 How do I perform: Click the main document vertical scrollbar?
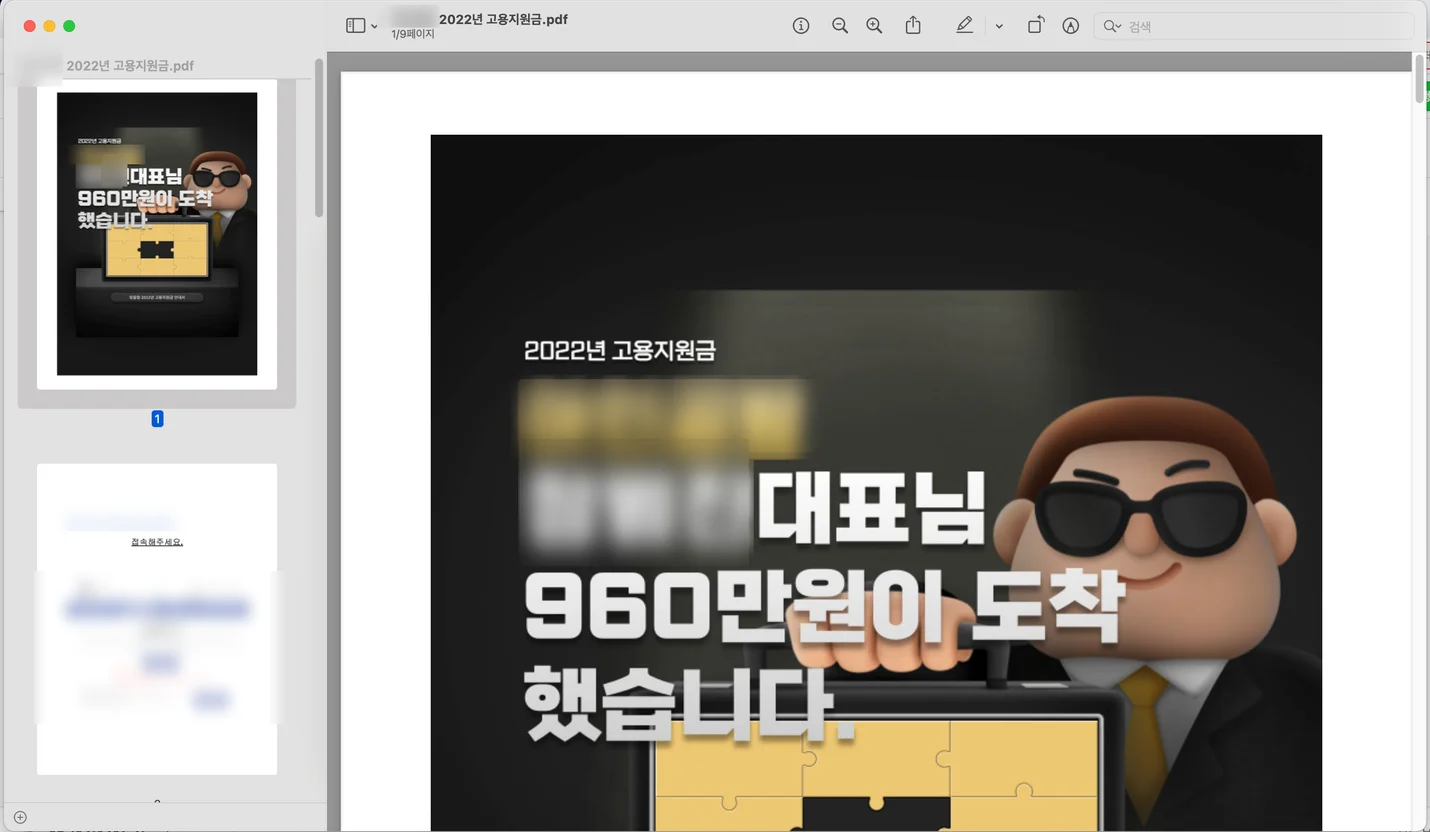[1420, 78]
